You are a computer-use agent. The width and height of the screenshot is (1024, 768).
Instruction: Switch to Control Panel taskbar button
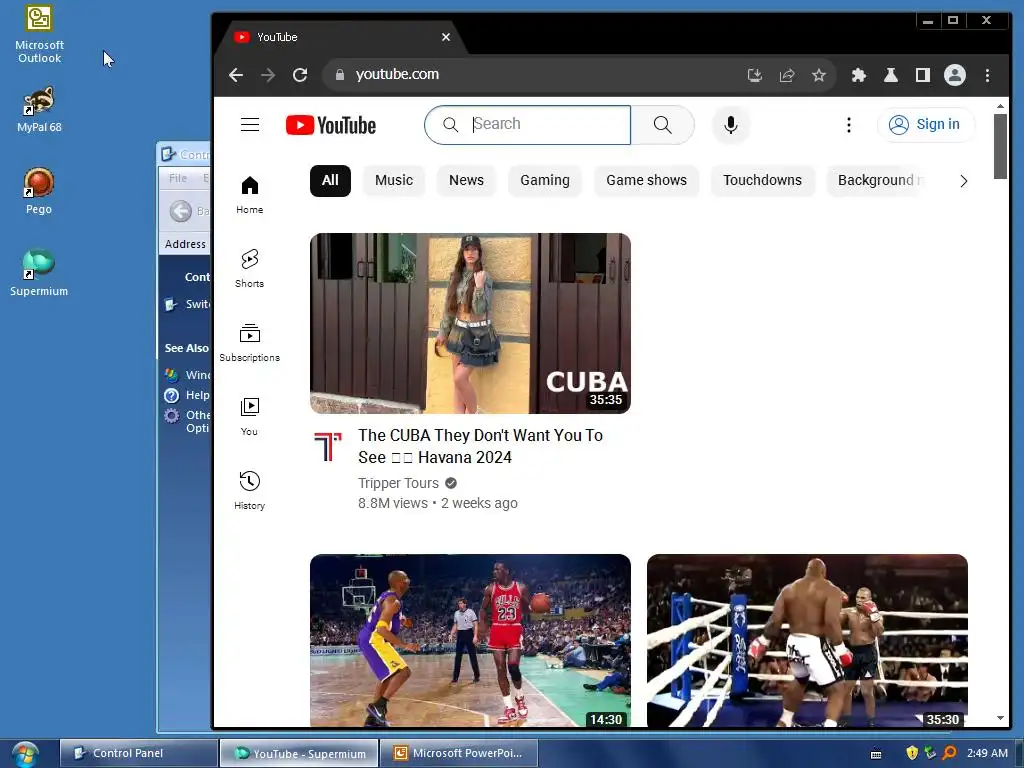[138, 753]
